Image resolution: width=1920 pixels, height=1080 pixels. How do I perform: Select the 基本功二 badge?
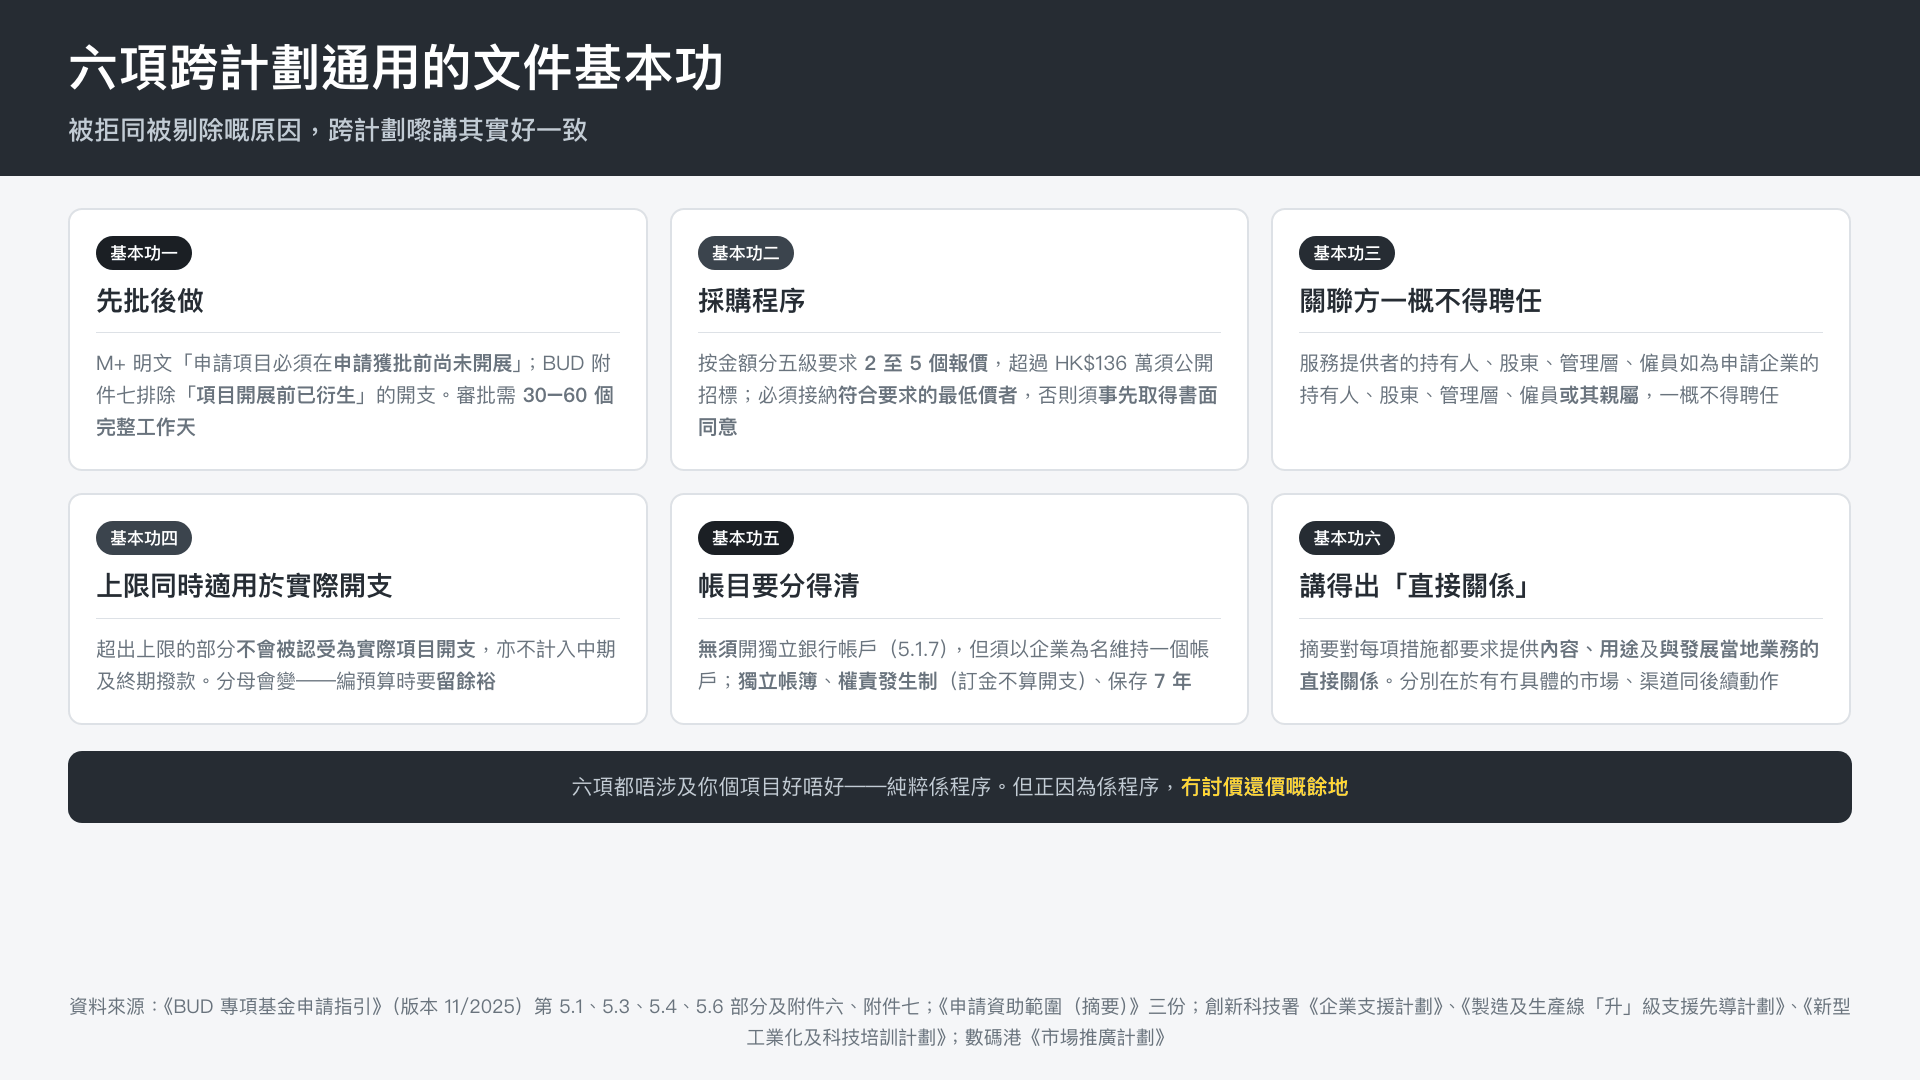tap(745, 253)
